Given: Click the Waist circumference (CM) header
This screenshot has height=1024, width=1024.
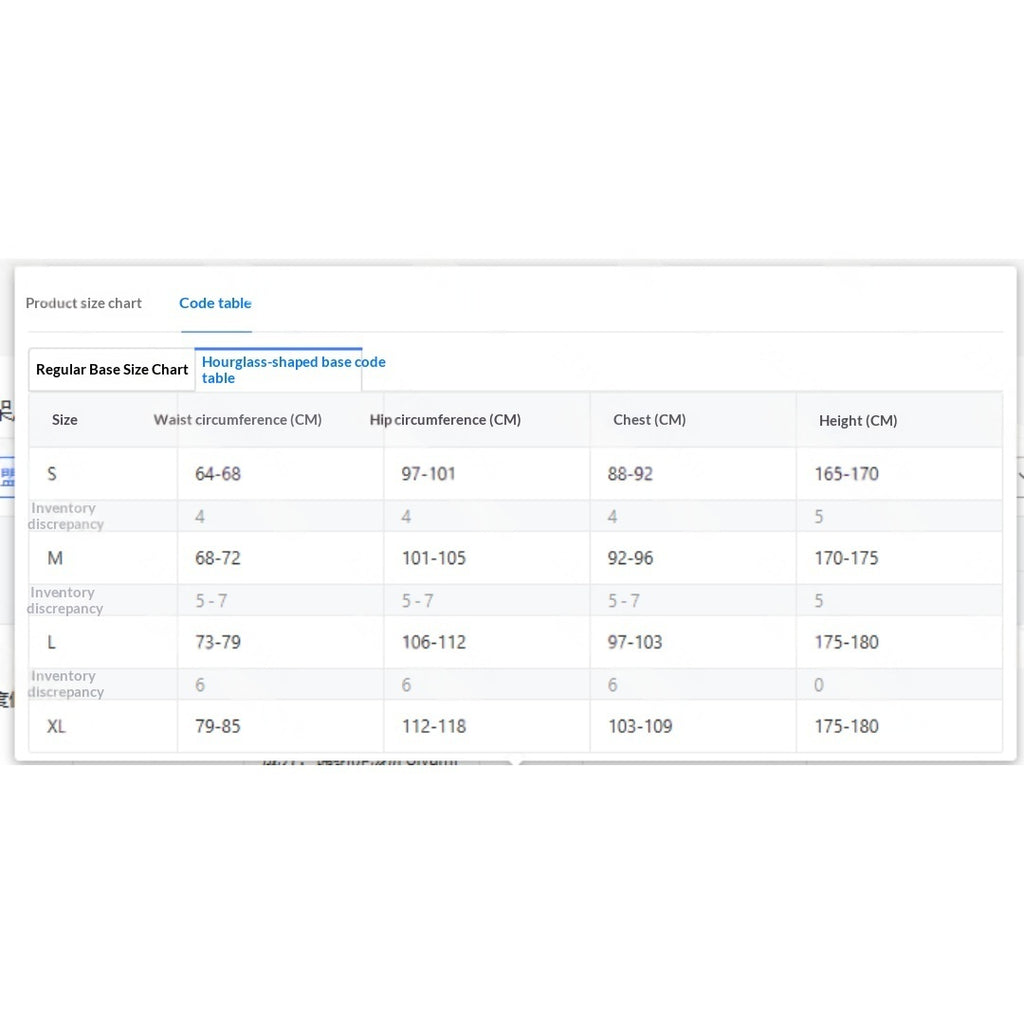Looking at the screenshot, I should point(238,420).
